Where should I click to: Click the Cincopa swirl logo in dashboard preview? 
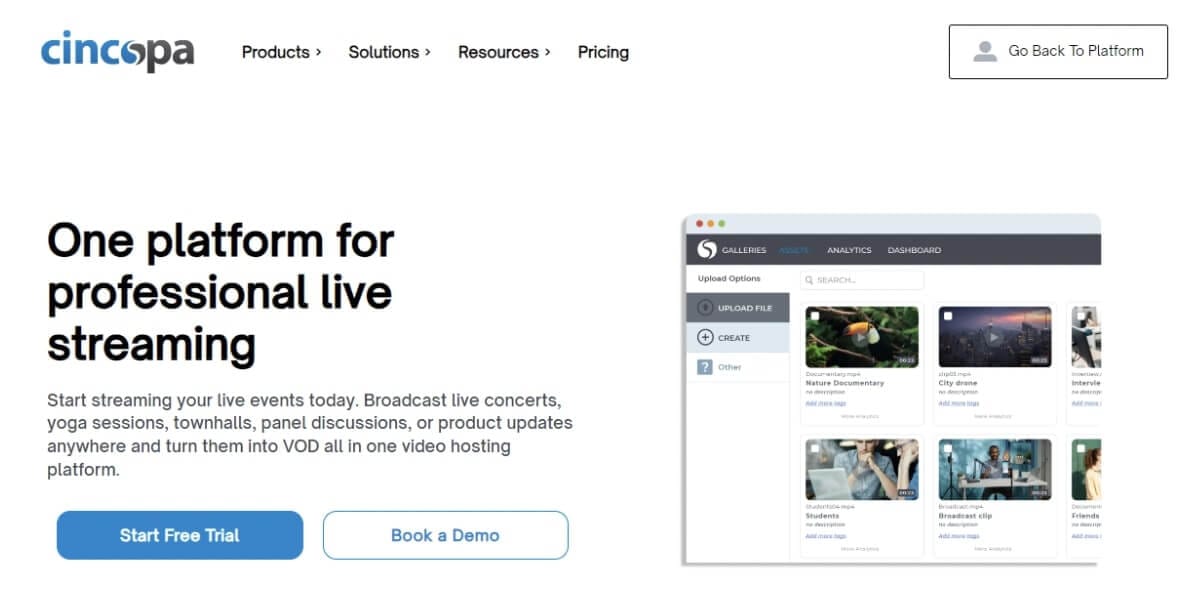[707, 249]
